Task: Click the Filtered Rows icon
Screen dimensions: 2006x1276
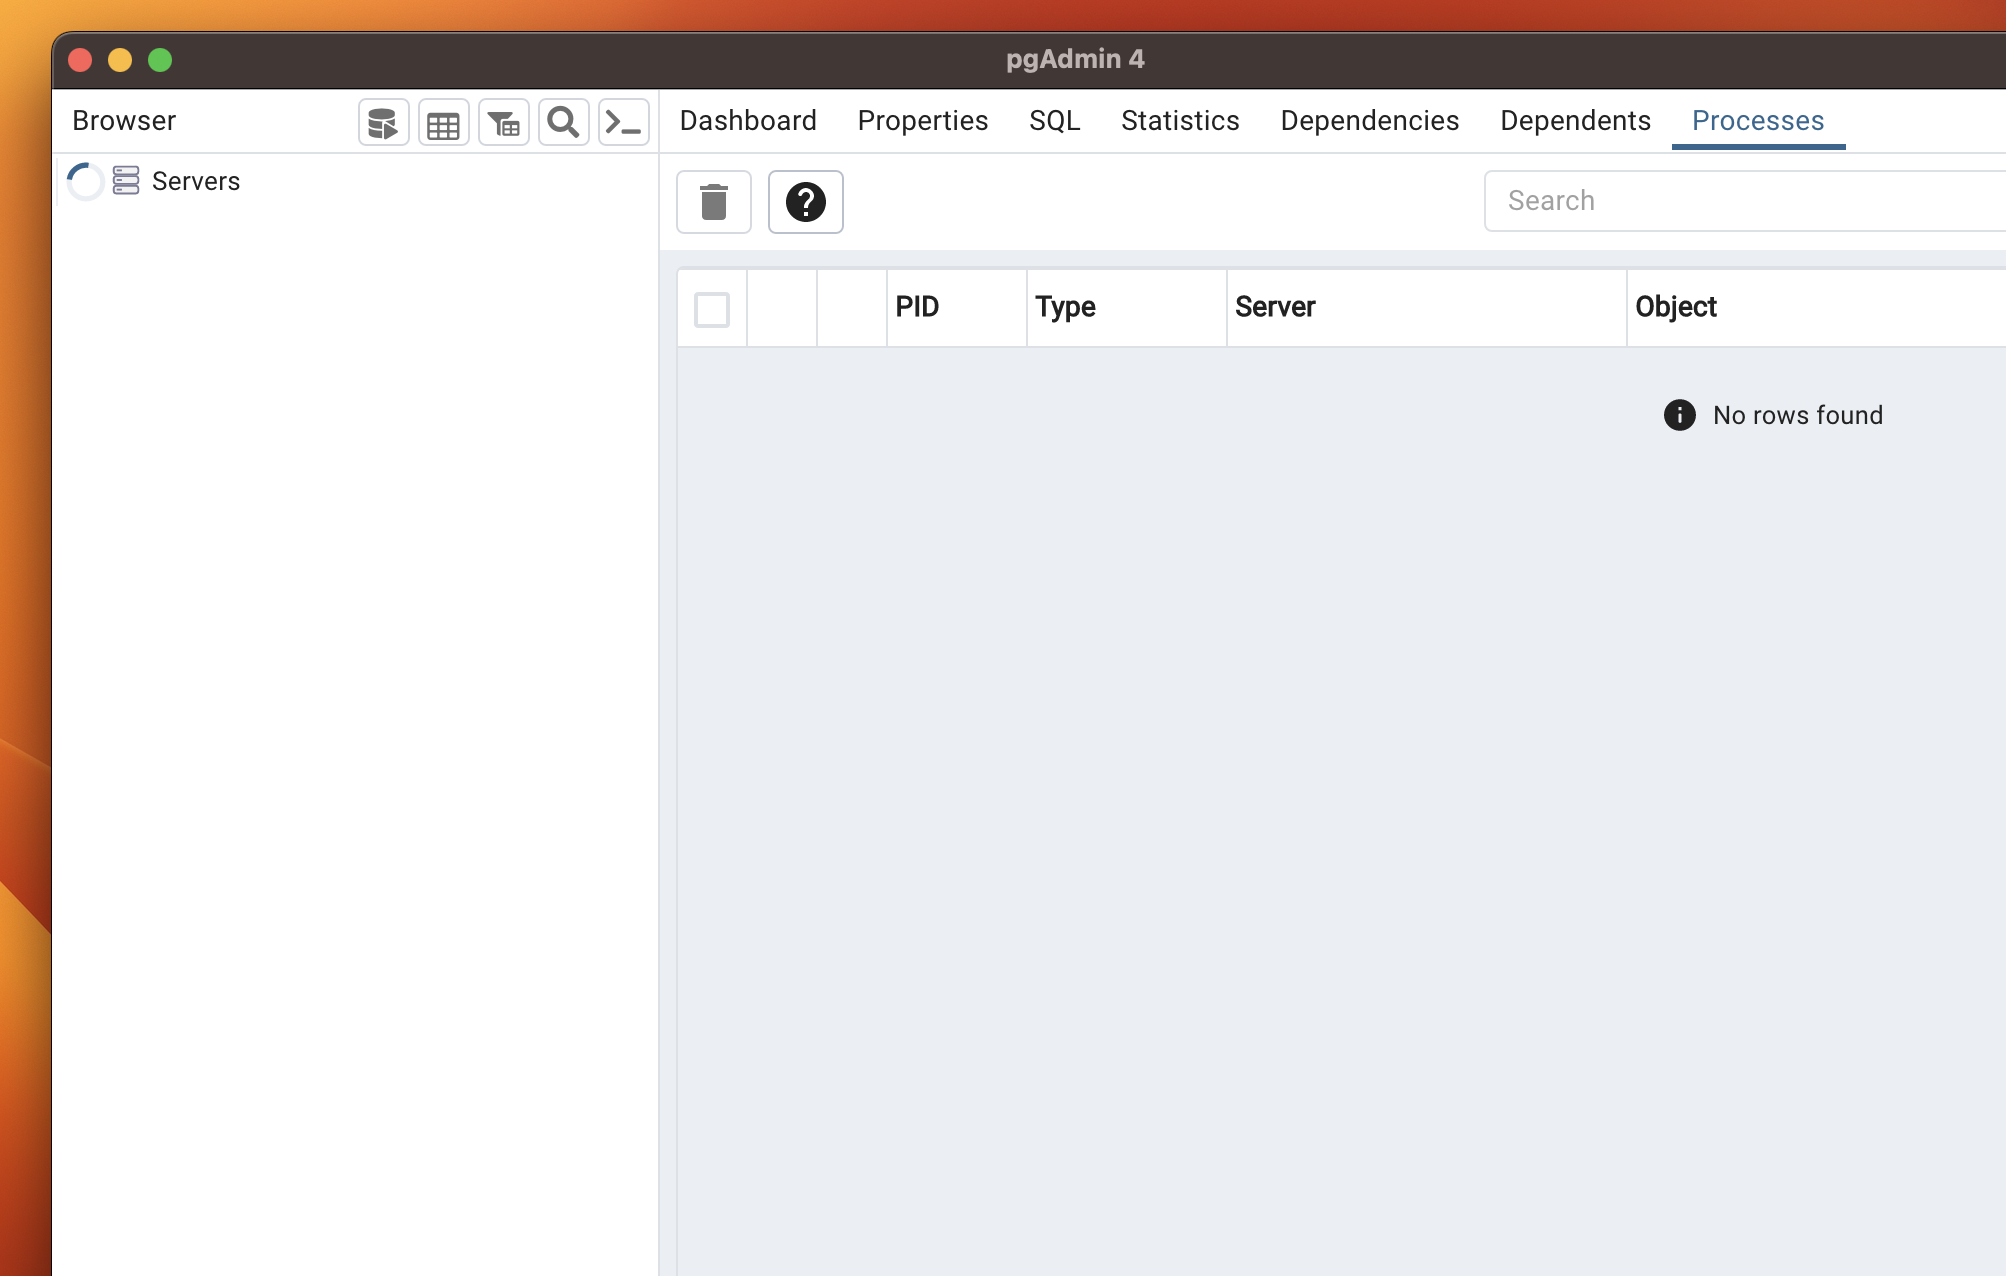Action: 503,123
